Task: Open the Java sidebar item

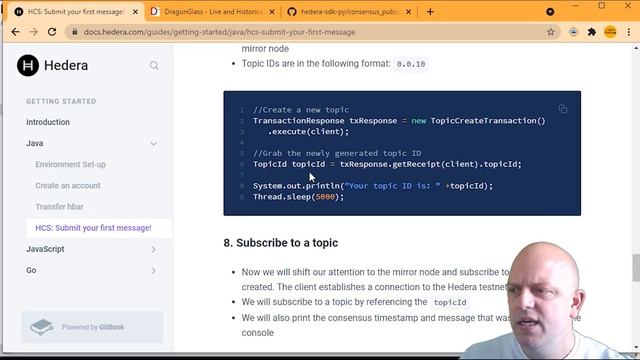Action: tap(35, 143)
